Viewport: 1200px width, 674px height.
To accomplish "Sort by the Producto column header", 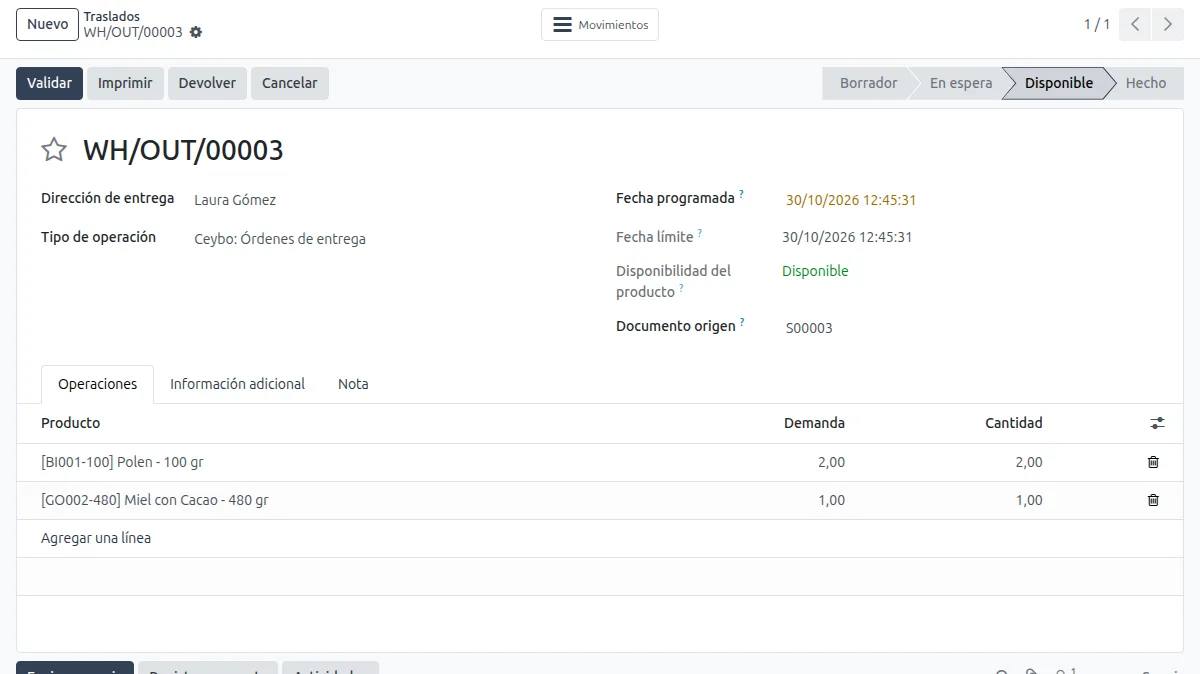I will (71, 423).
